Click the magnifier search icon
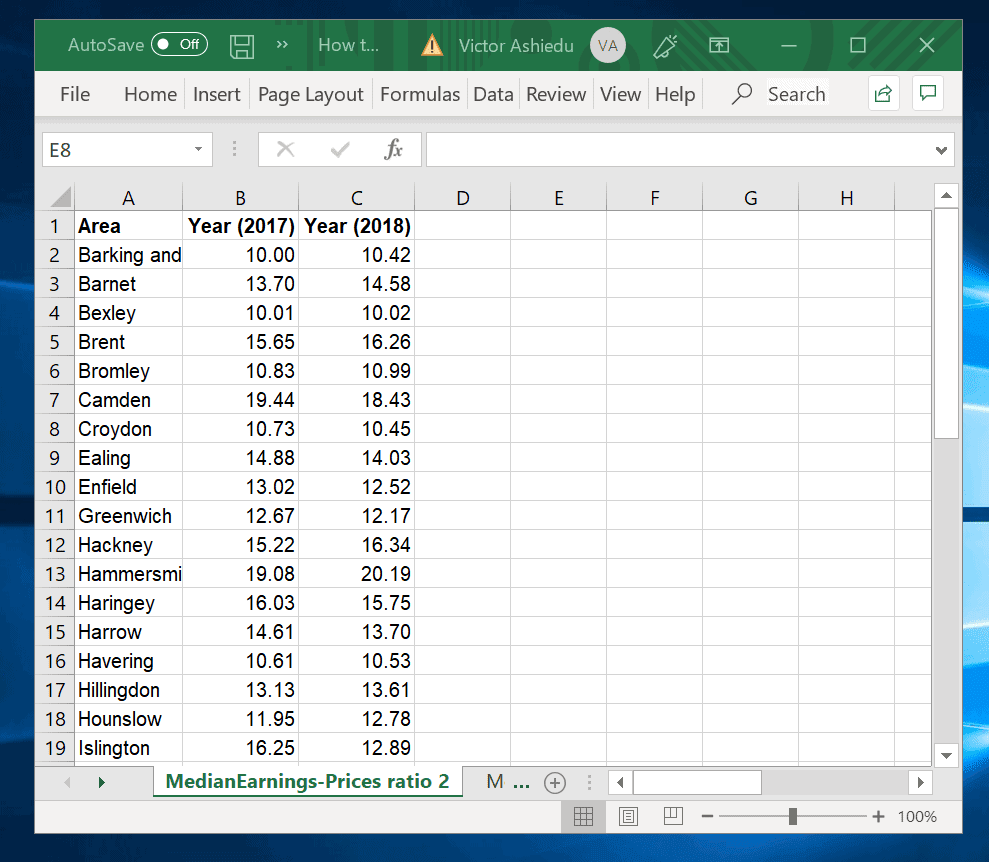The width and height of the screenshot is (989, 862). coord(742,93)
